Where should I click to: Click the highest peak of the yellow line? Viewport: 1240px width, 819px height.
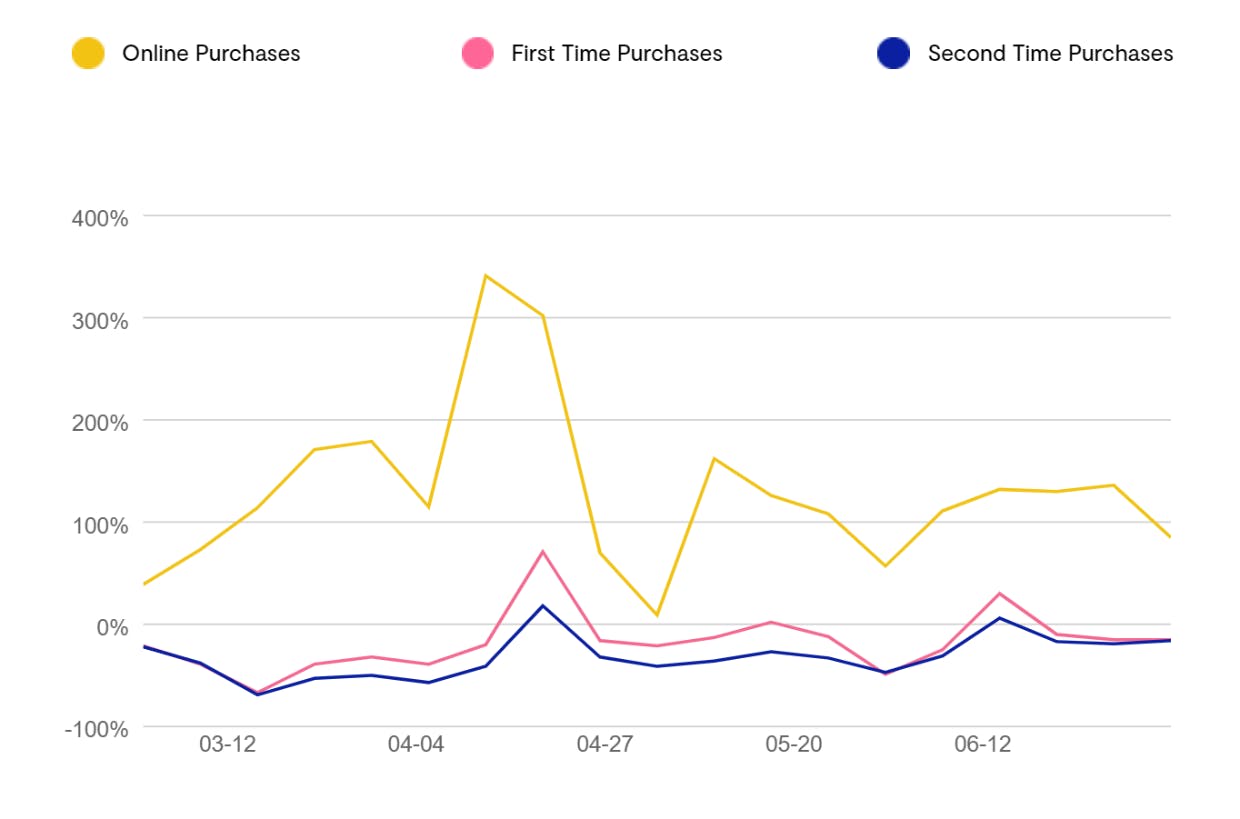pos(485,275)
